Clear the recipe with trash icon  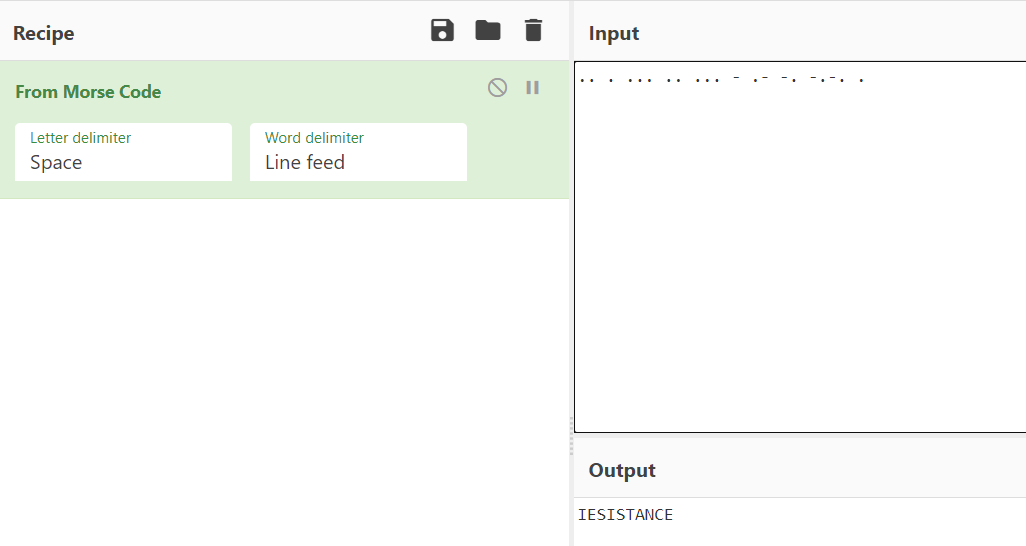click(533, 30)
